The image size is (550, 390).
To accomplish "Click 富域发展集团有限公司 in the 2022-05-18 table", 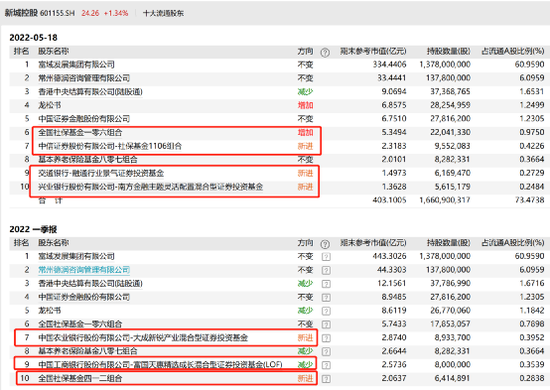I will [x=76, y=65].
